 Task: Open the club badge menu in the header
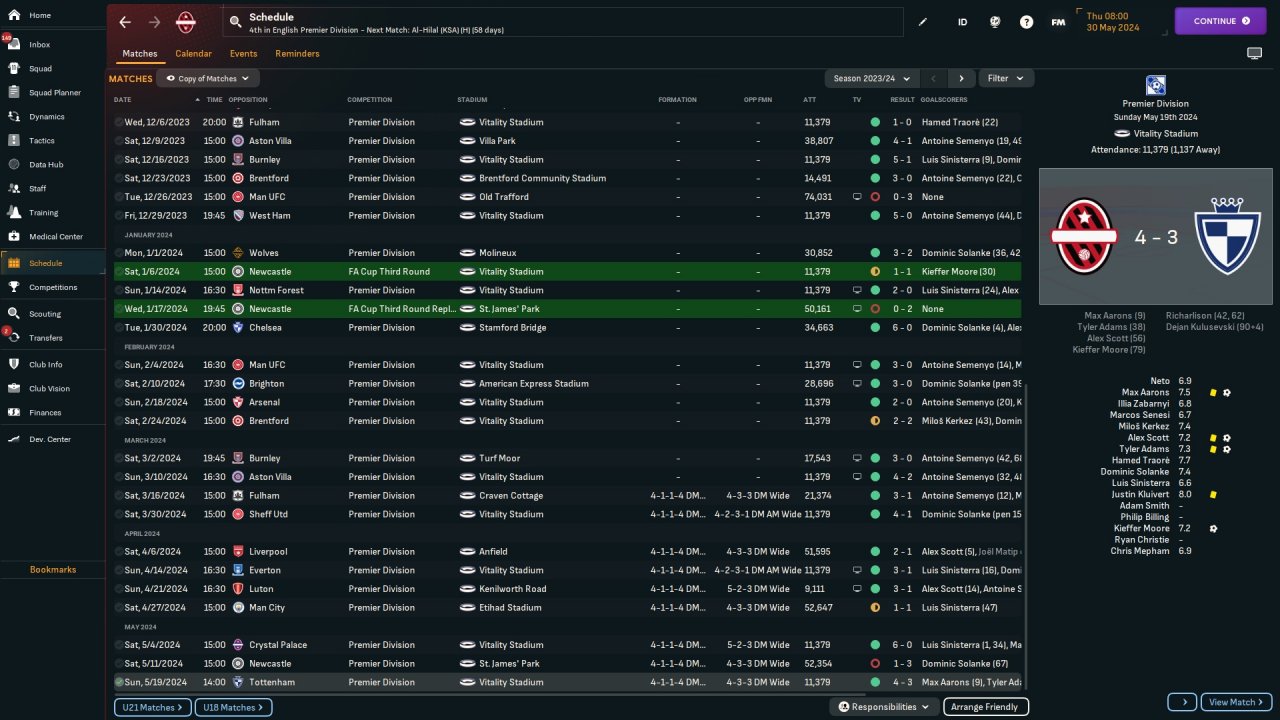pyautogui.click(x=186, y=21)
